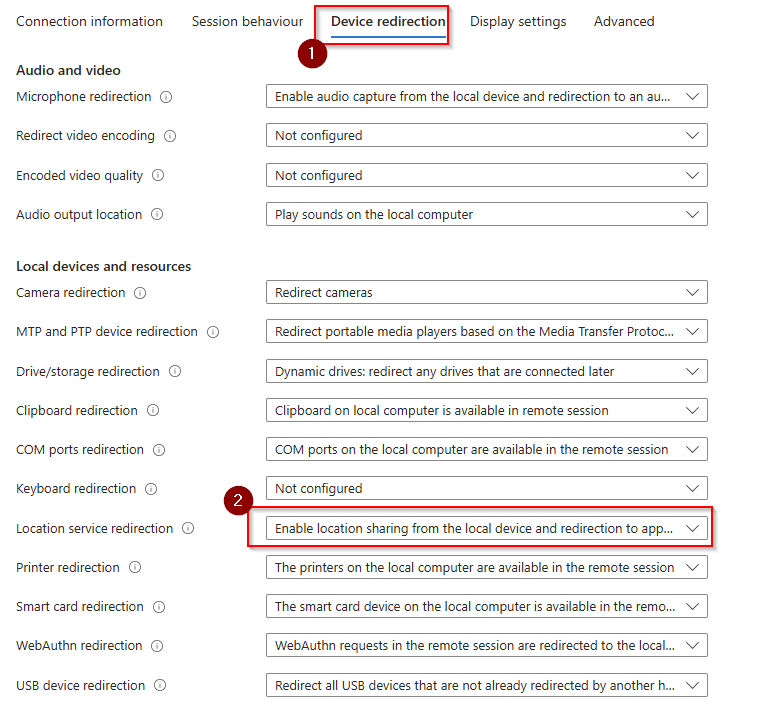The height and width of the screenshot is (722, 777).
Task: Select the Advanced tab
Action: pyautogui.click(x=624, y=22)
